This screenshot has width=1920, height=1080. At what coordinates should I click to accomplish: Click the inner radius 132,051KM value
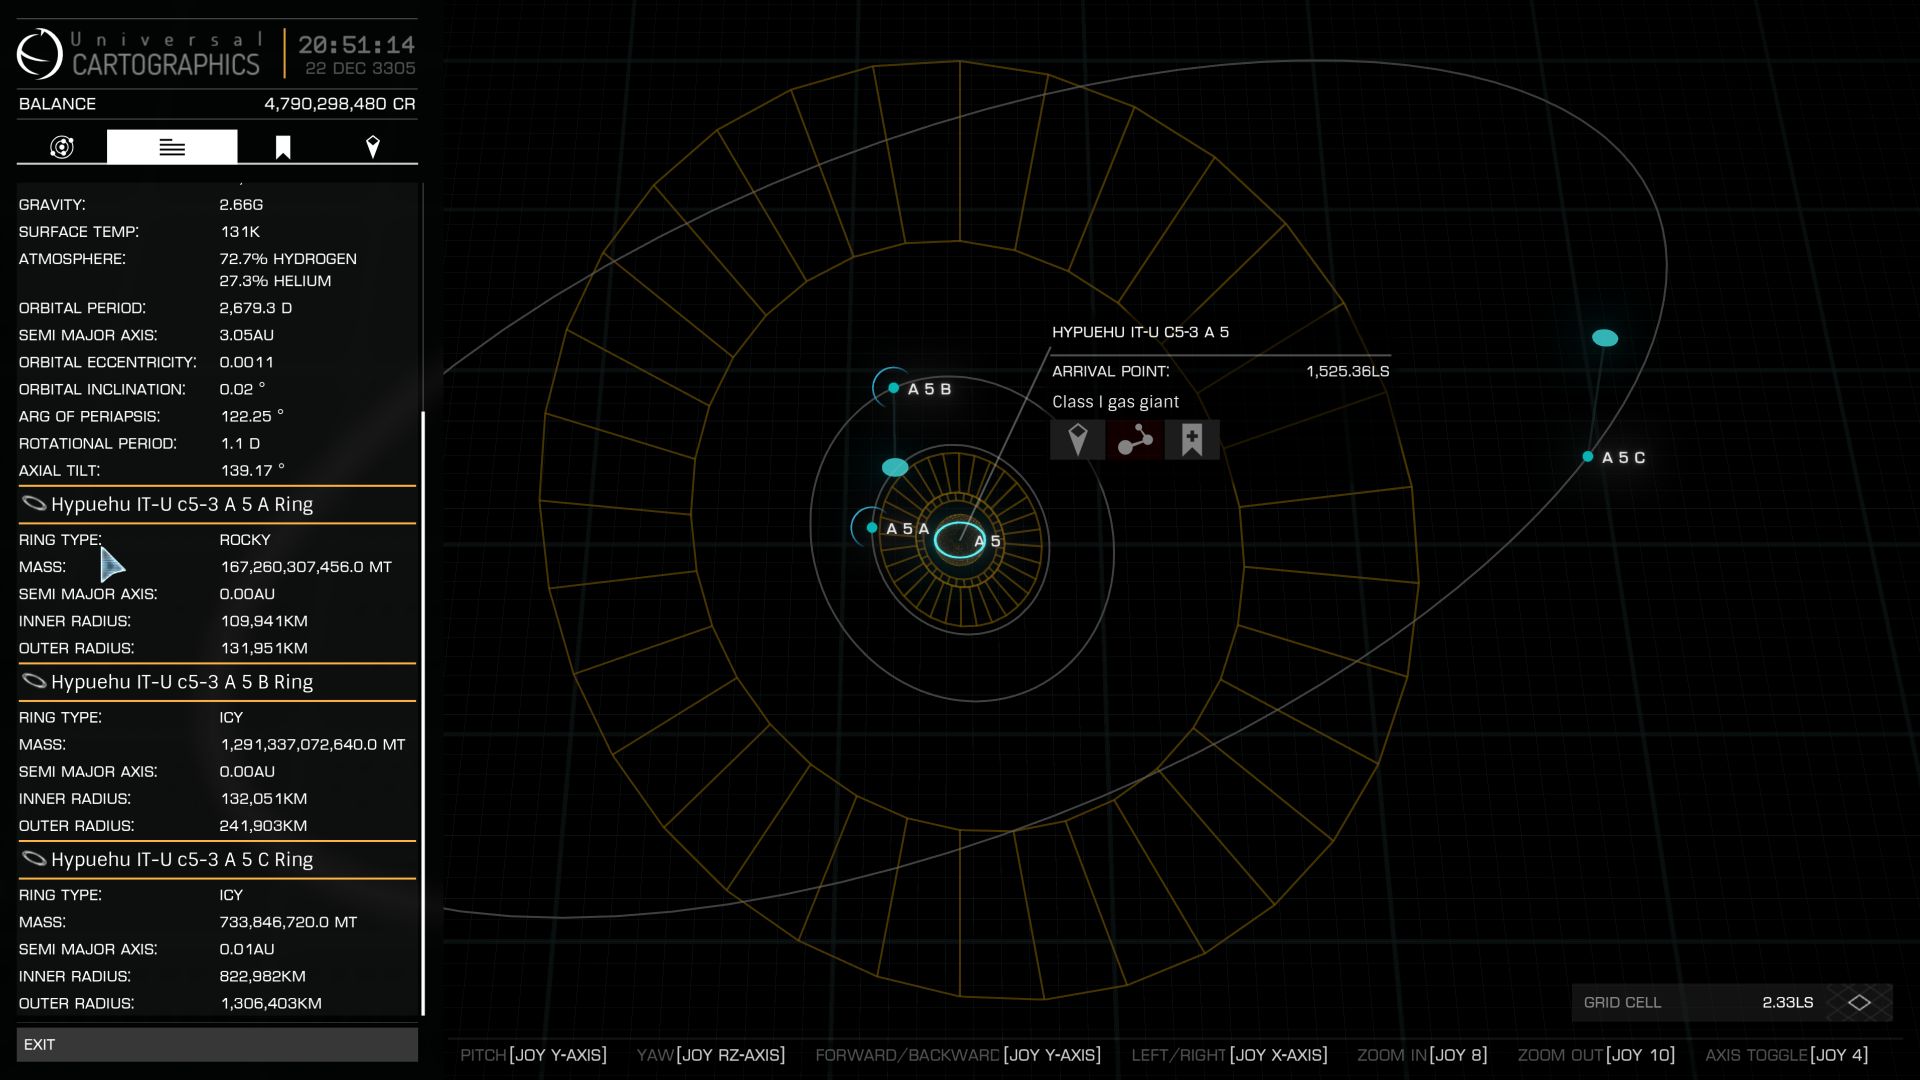264,799
